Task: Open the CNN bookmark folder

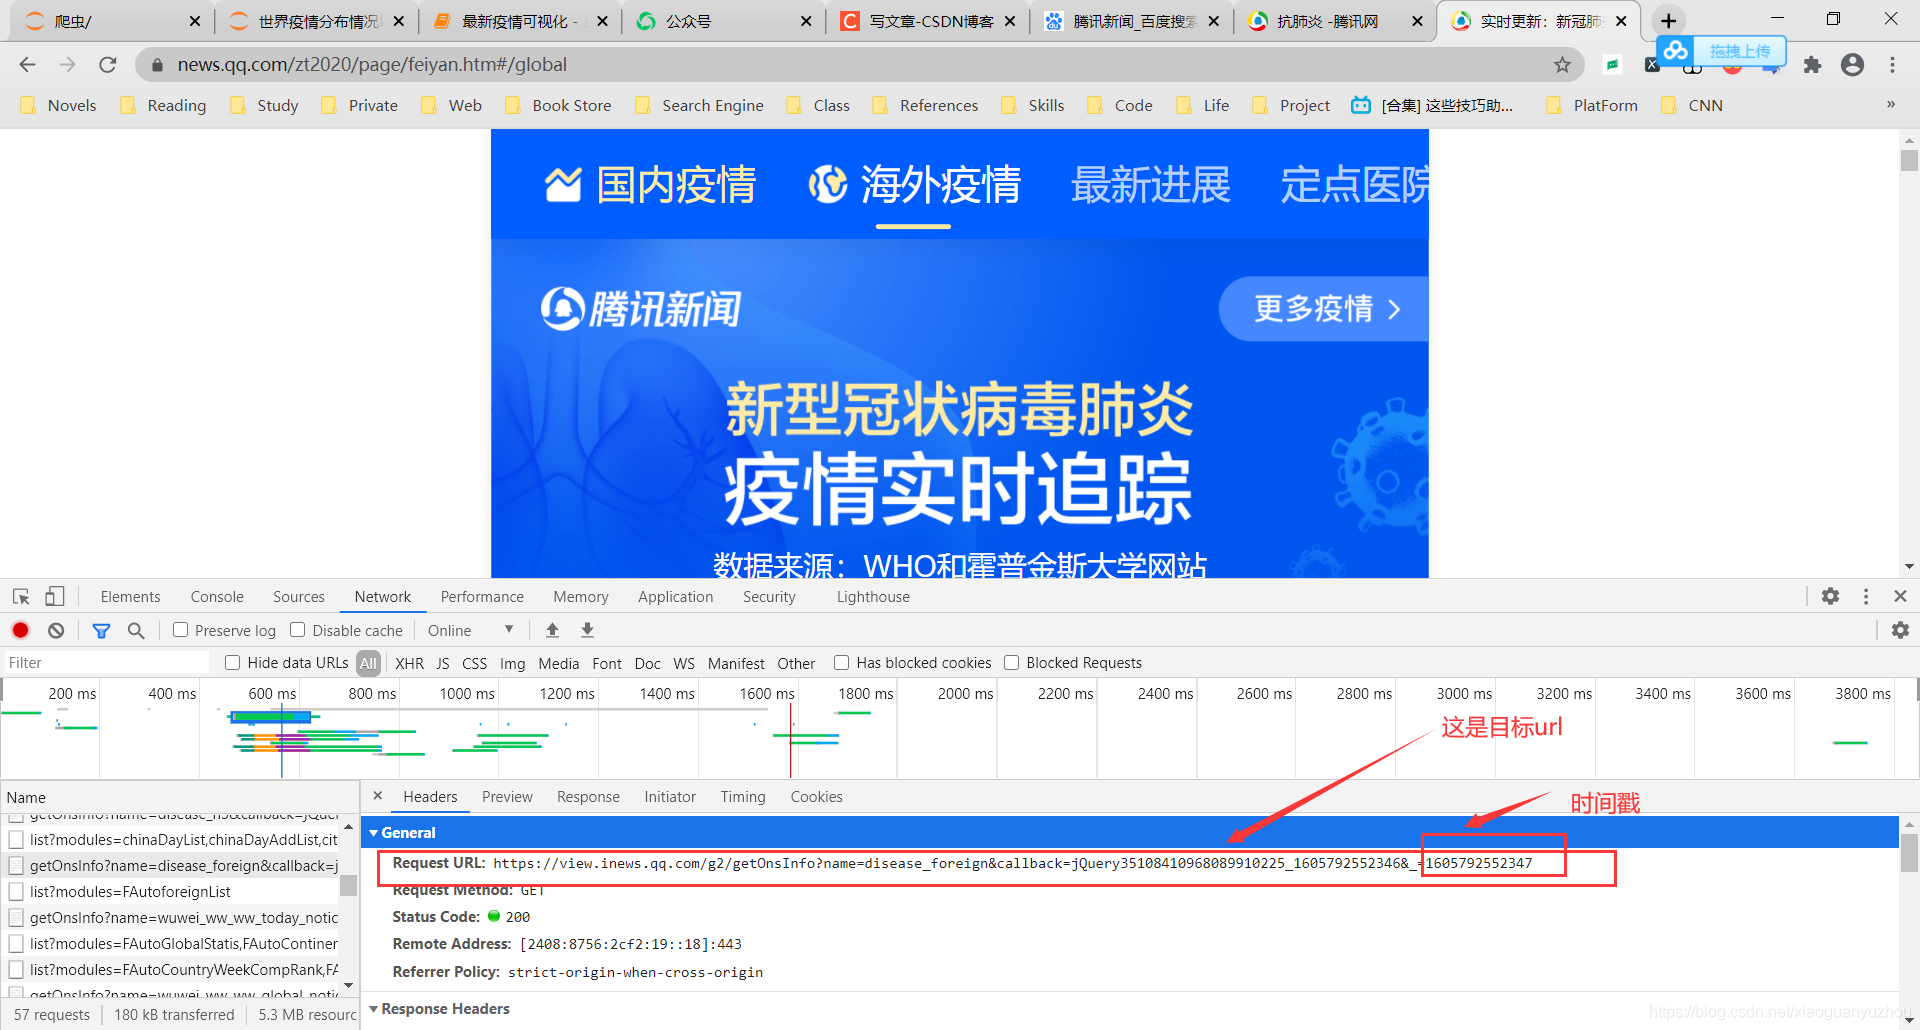Action: tap(1692, 105)
